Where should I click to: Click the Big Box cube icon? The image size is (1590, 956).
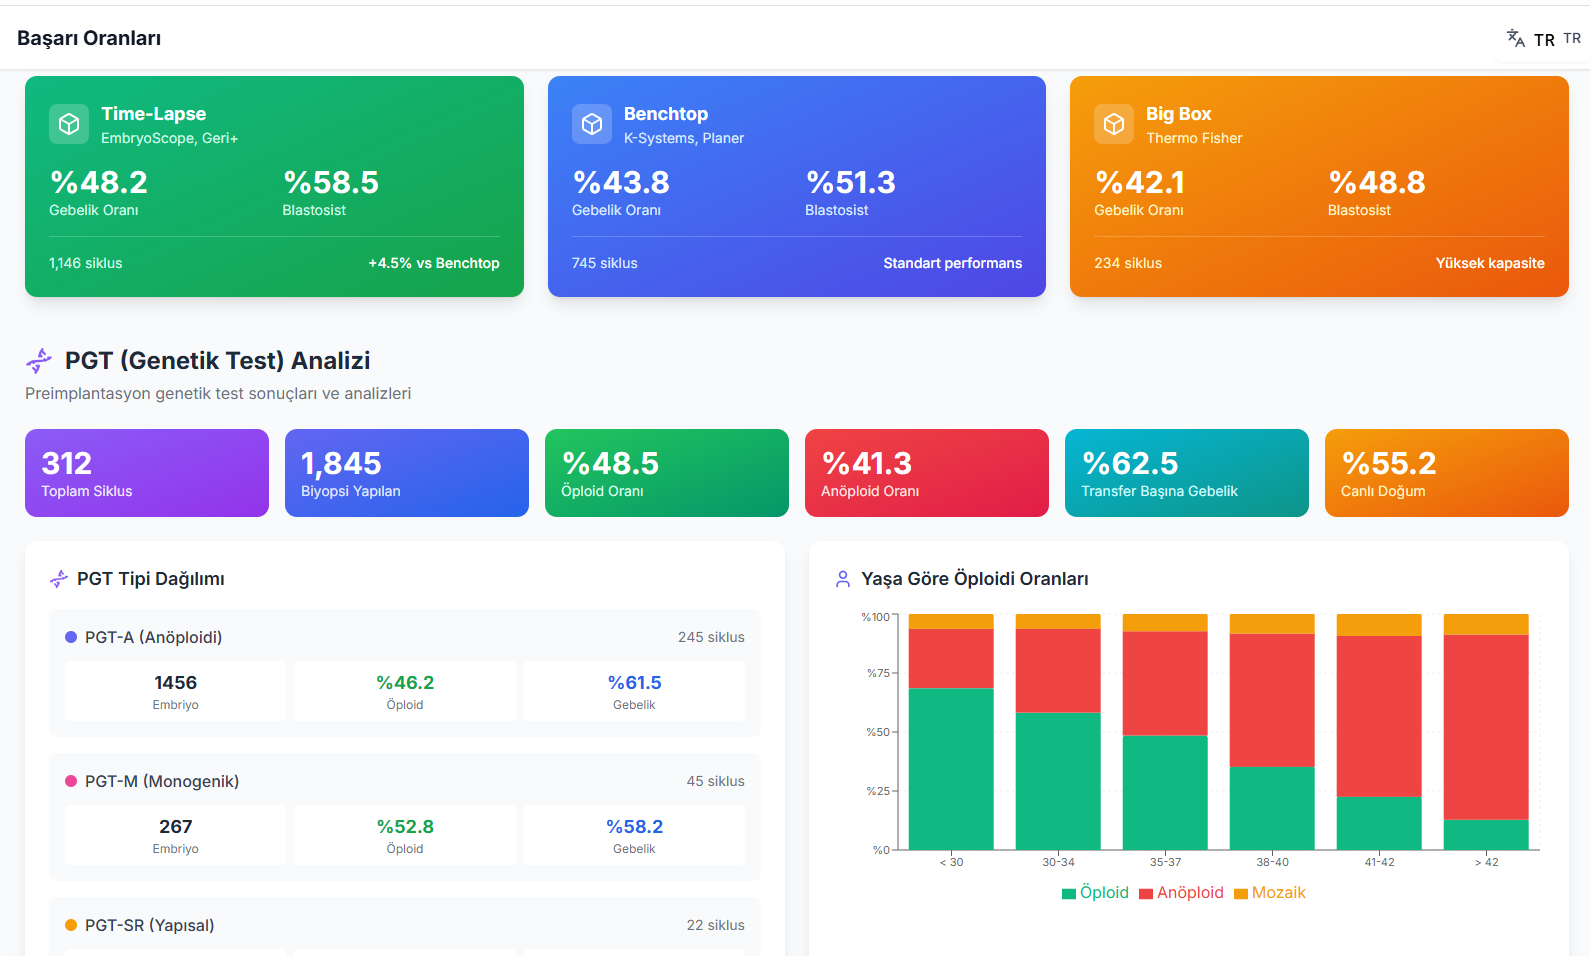pos(1114,124)
